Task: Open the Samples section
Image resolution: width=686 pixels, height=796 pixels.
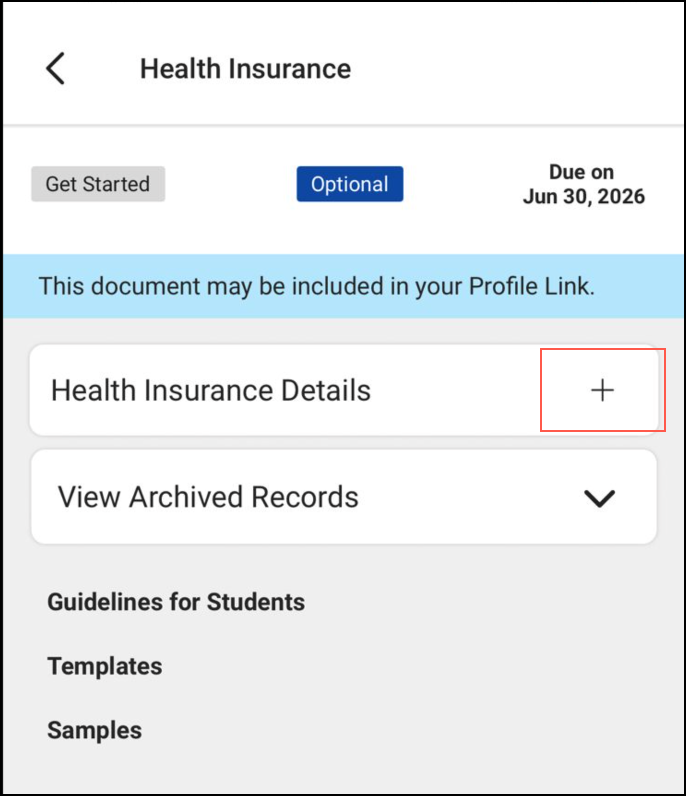Action: [94, 730]
